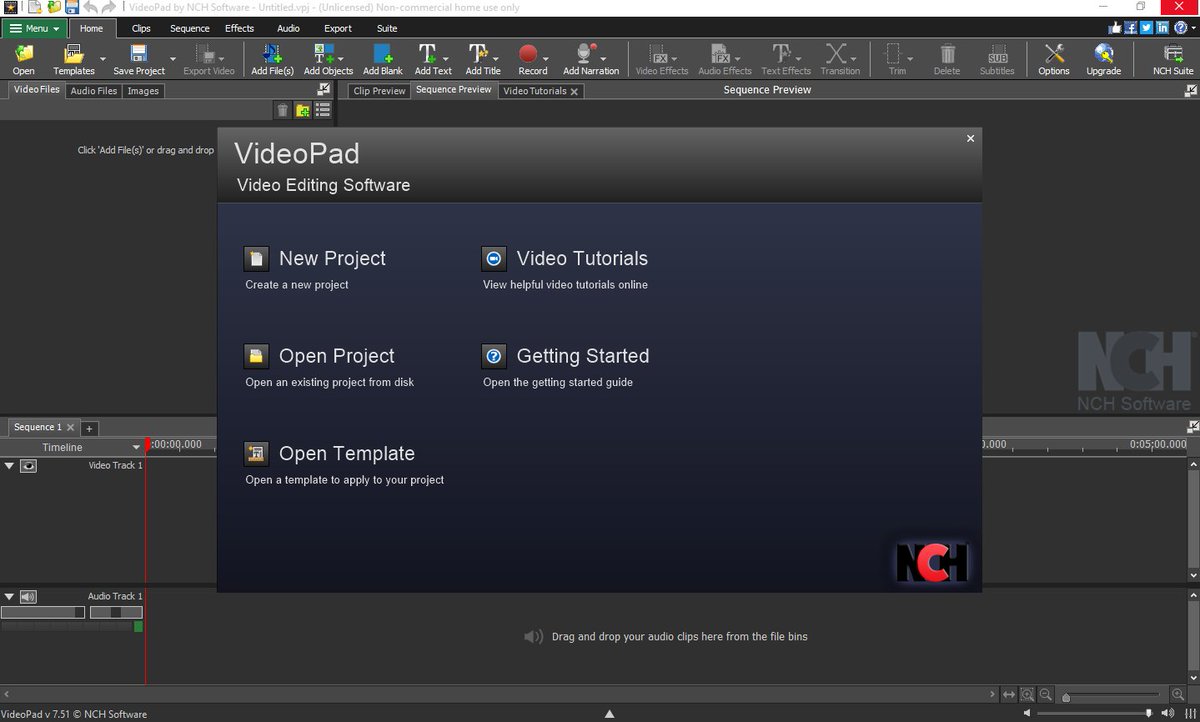The width and height of the screenshot is (1200, 722).
Task: Adjust the timeline zoom slider
Action: (1112, 696)
